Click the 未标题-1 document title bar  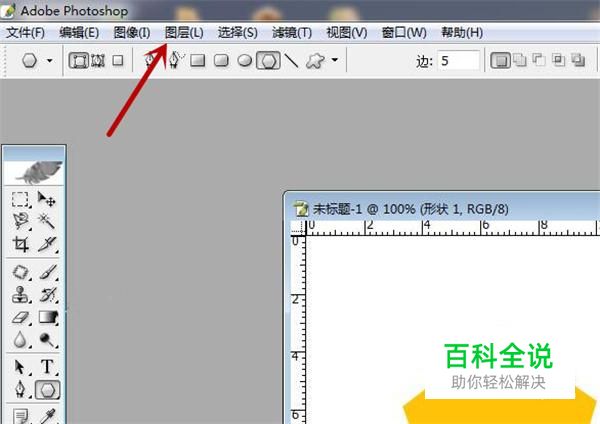tap(443, 209)
